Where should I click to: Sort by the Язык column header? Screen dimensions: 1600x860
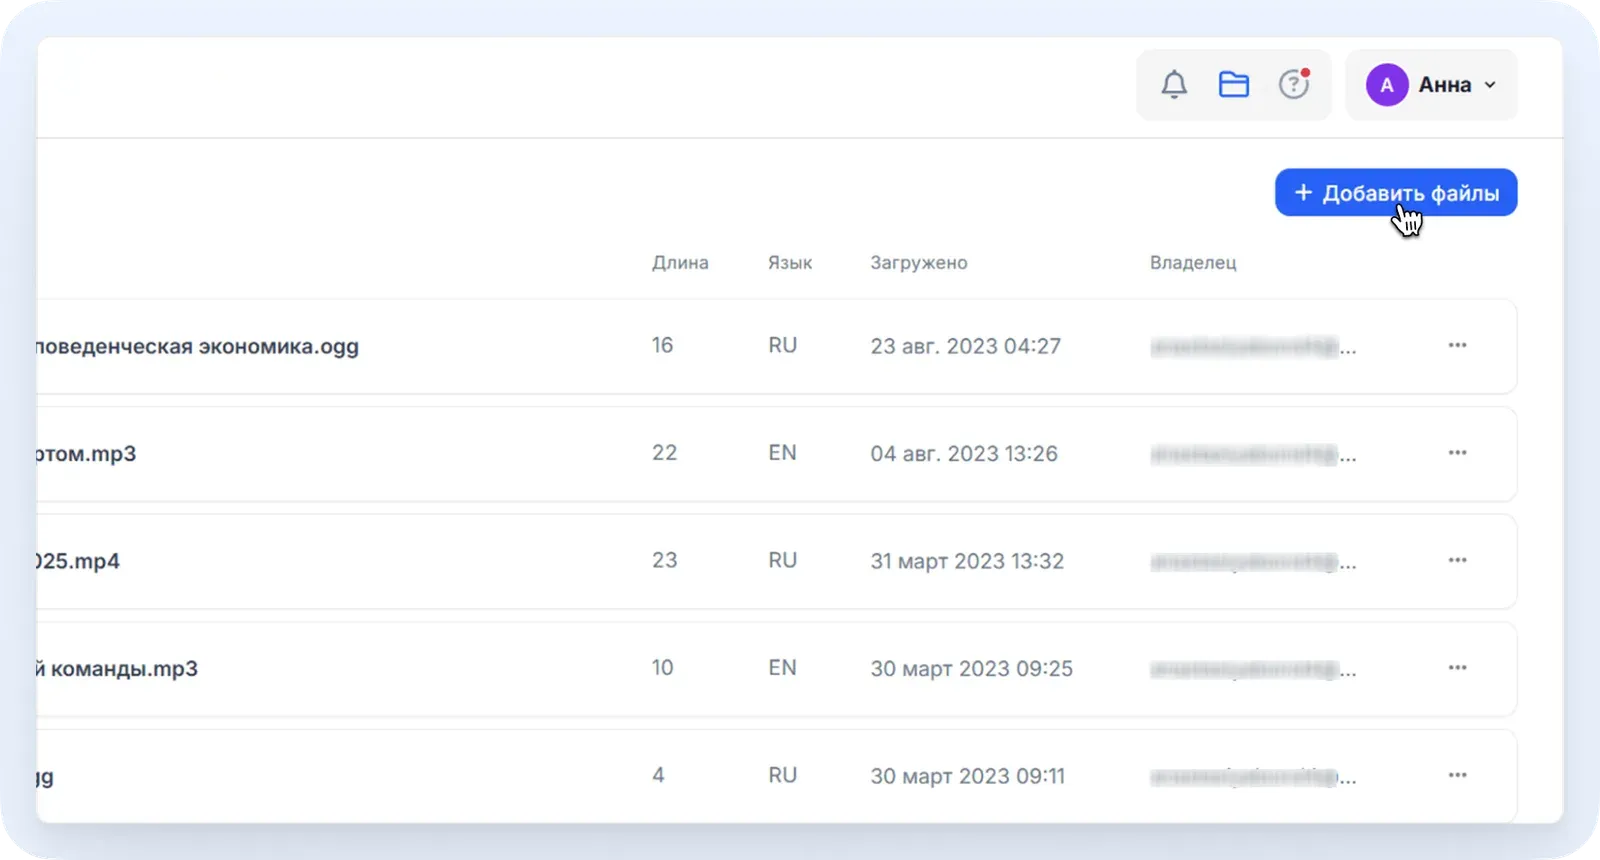pyautogui.click(x=790, y=262)
